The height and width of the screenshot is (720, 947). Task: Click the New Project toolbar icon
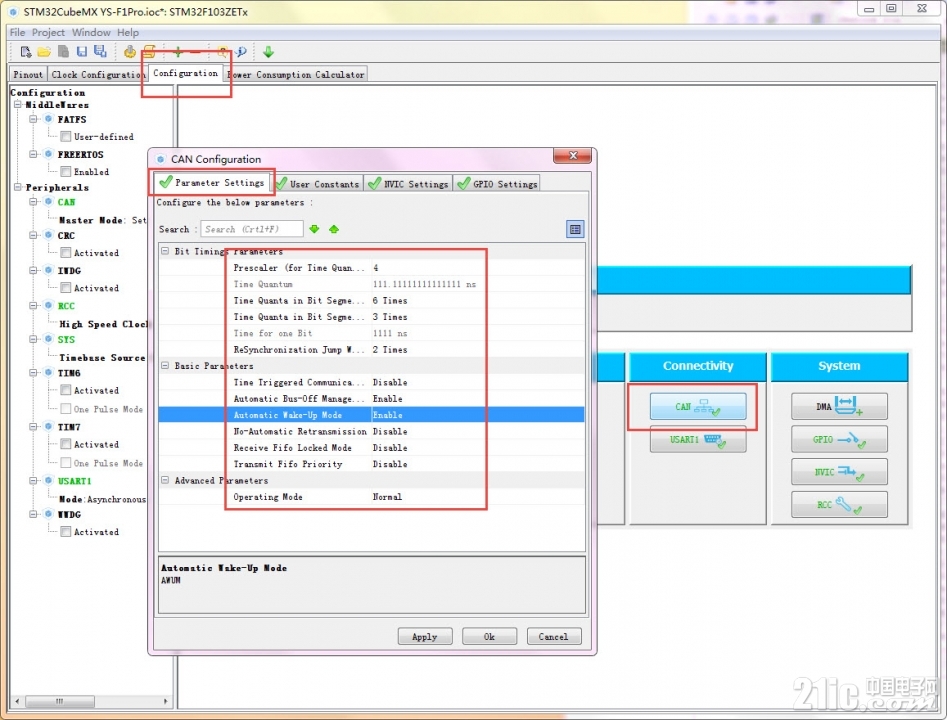pyautogui.click(x=25, y=52)
